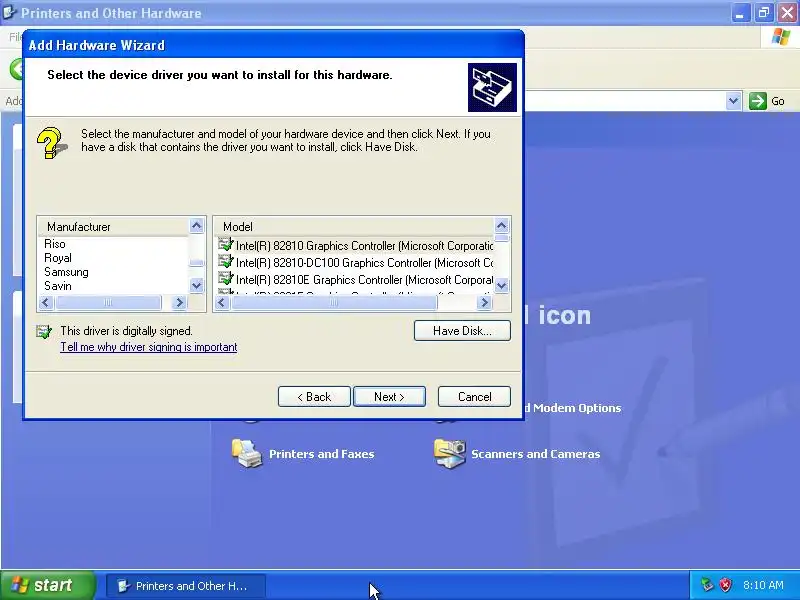Minimize the Printers and Other Hardware window
The height and width of the screenshot is (600, 800).
740,13
